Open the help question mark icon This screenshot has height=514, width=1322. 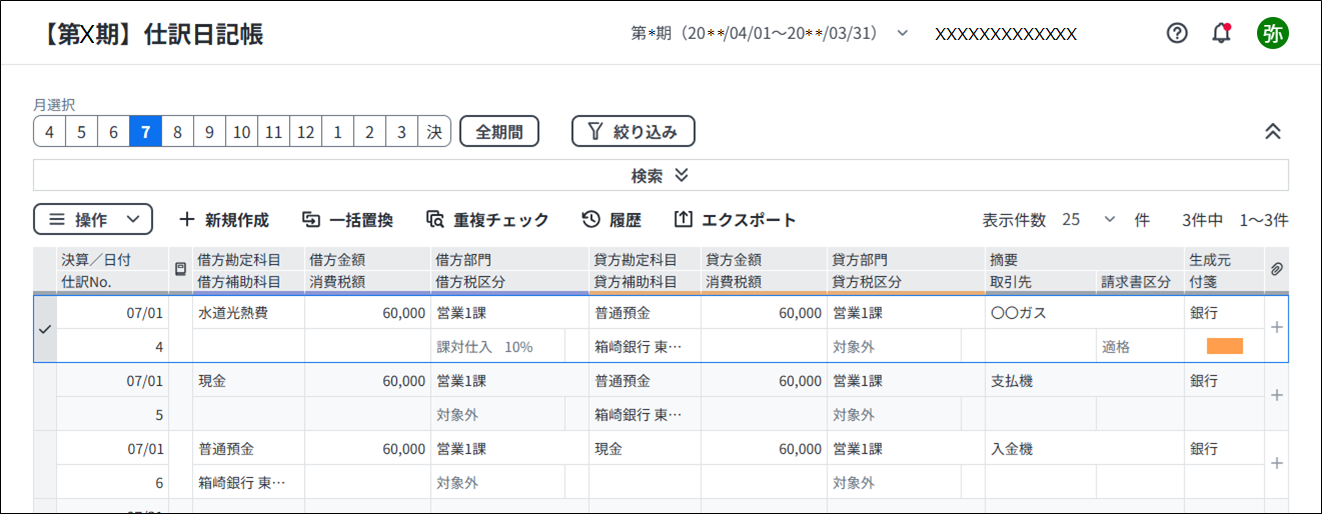coord(1177,33)
